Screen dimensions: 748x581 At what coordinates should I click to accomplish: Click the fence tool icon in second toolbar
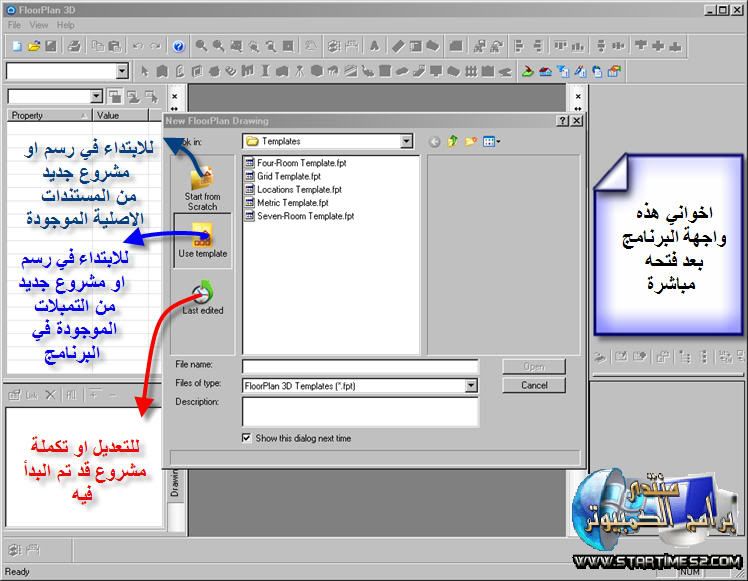point(471,72)
